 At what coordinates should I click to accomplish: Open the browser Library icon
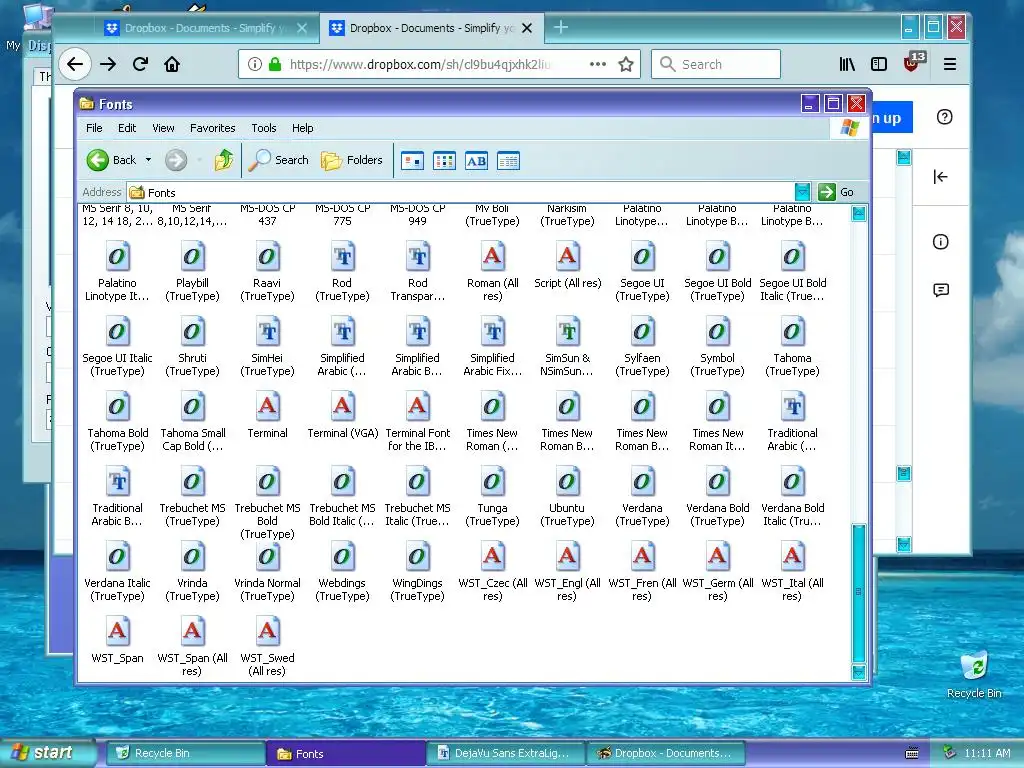tap(847, 64)
